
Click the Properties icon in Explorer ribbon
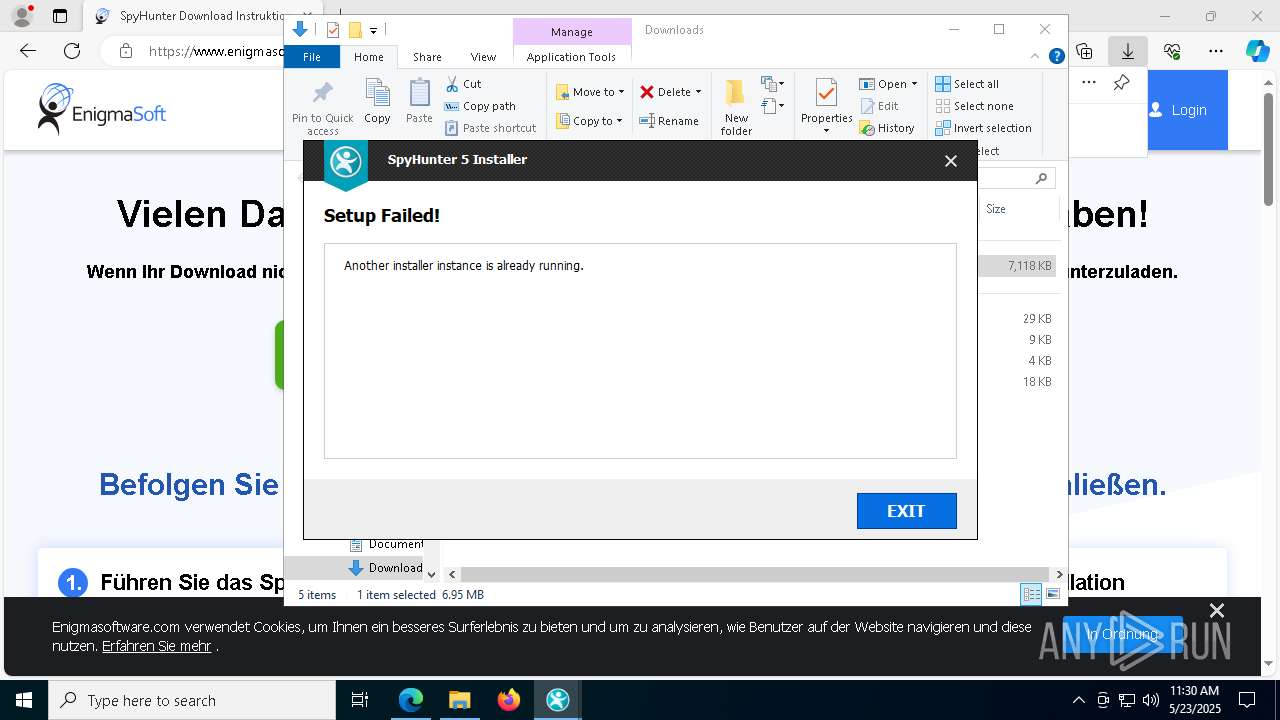click(x=826, y=94)
